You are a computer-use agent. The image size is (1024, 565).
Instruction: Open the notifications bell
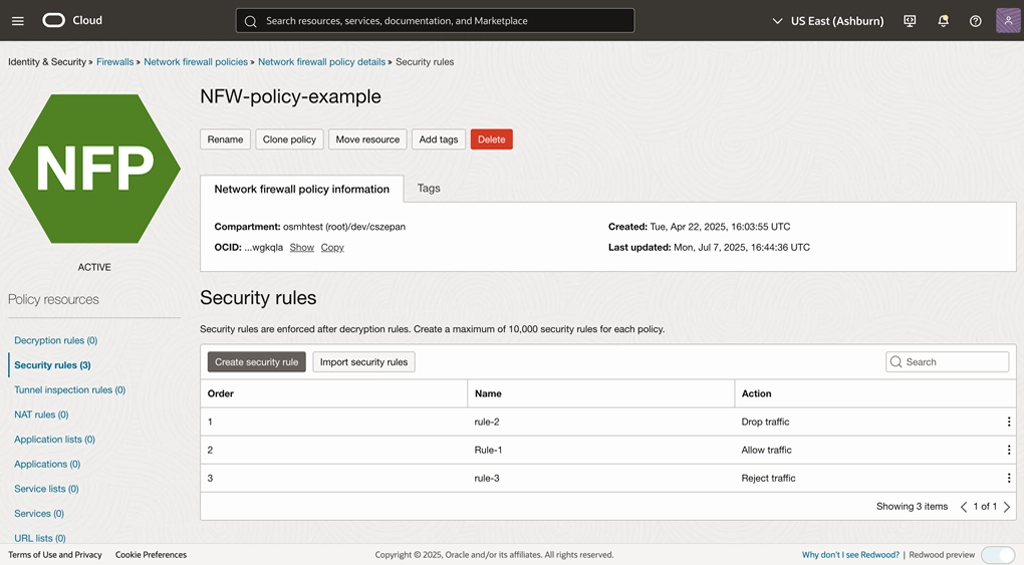[943, 21]
